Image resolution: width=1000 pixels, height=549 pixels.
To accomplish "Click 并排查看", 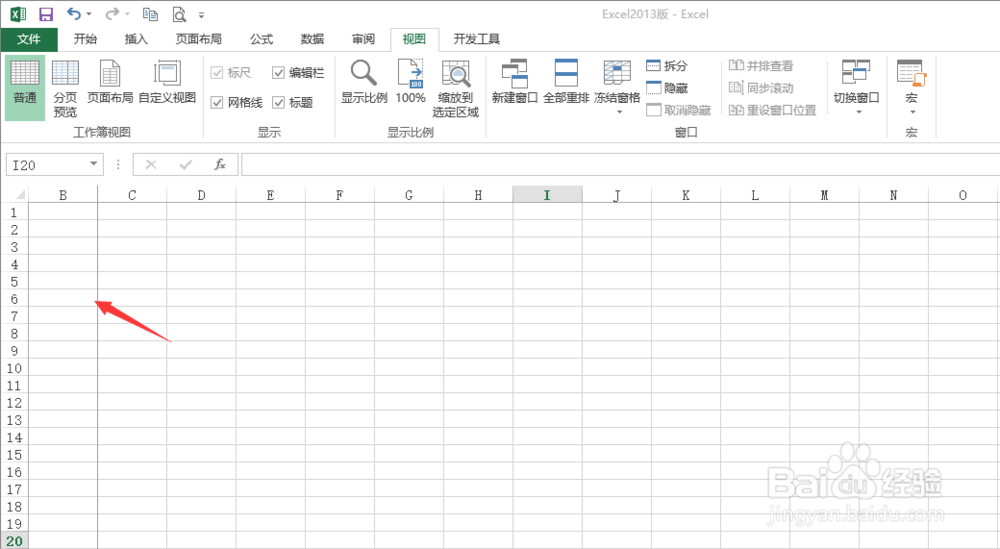I will 761,66.
